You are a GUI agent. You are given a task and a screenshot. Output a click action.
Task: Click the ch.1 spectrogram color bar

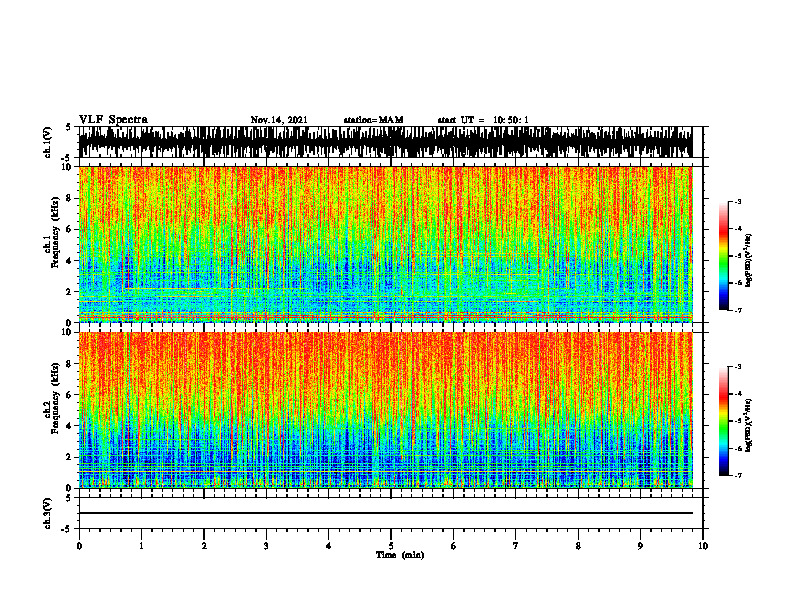[723, 256]
